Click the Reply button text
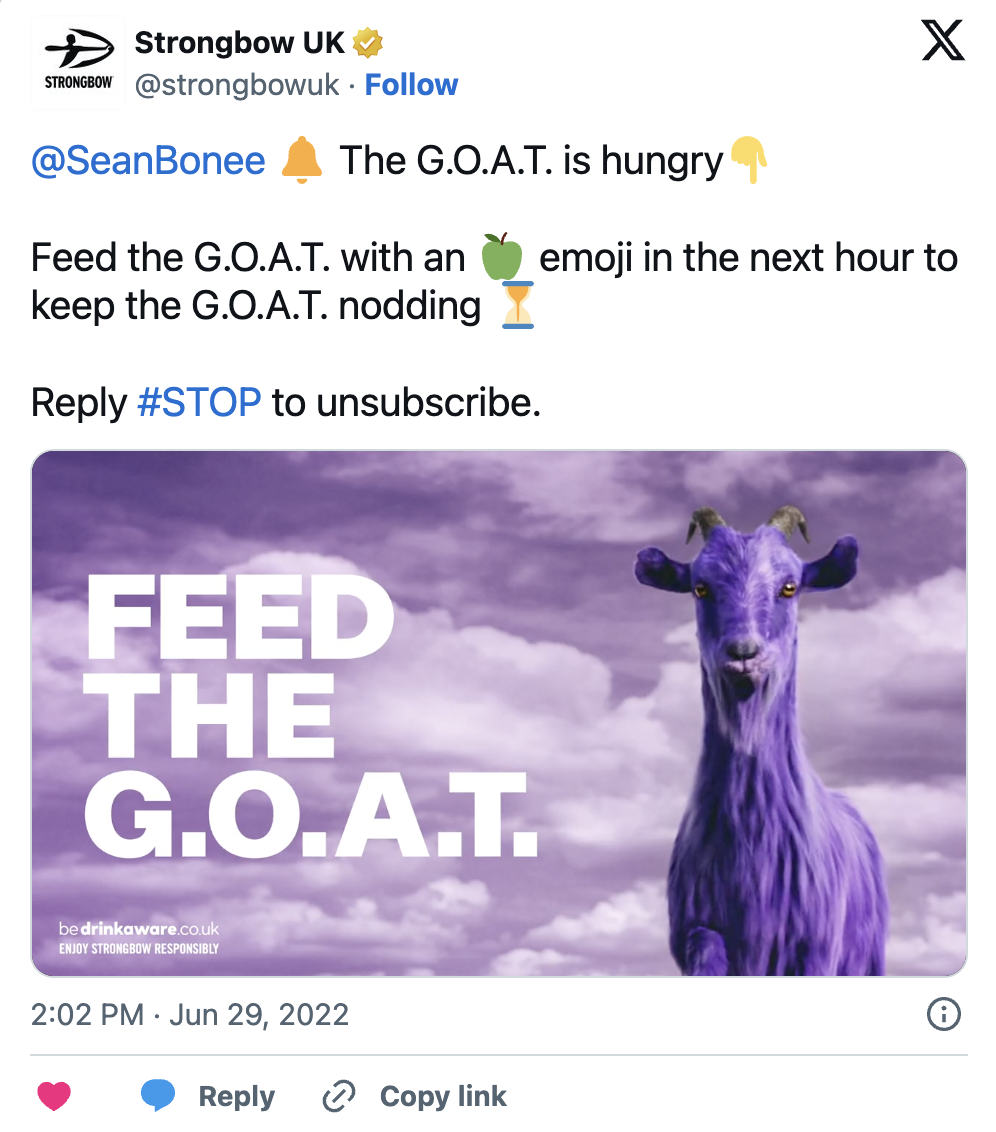The height and width of the screenshot is (1132, 996). [237, 1096]
